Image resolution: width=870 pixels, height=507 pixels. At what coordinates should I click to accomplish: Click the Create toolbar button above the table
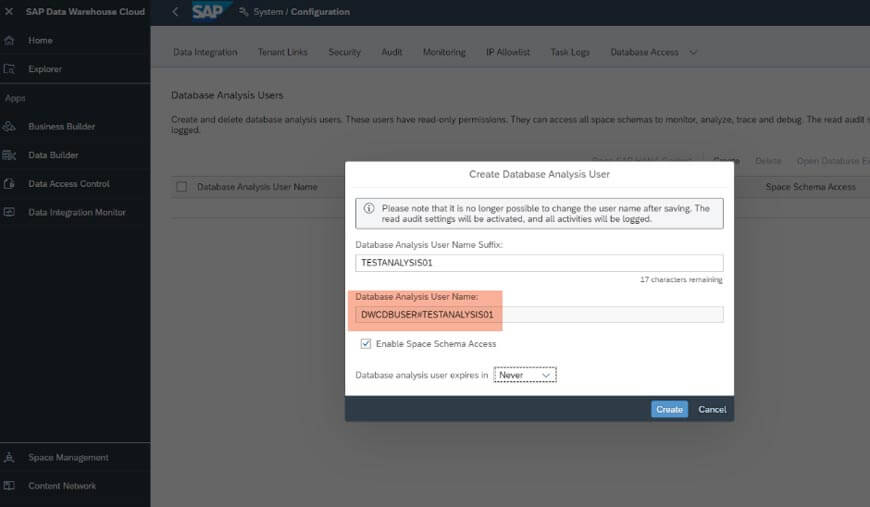click(x=726, y=161)
